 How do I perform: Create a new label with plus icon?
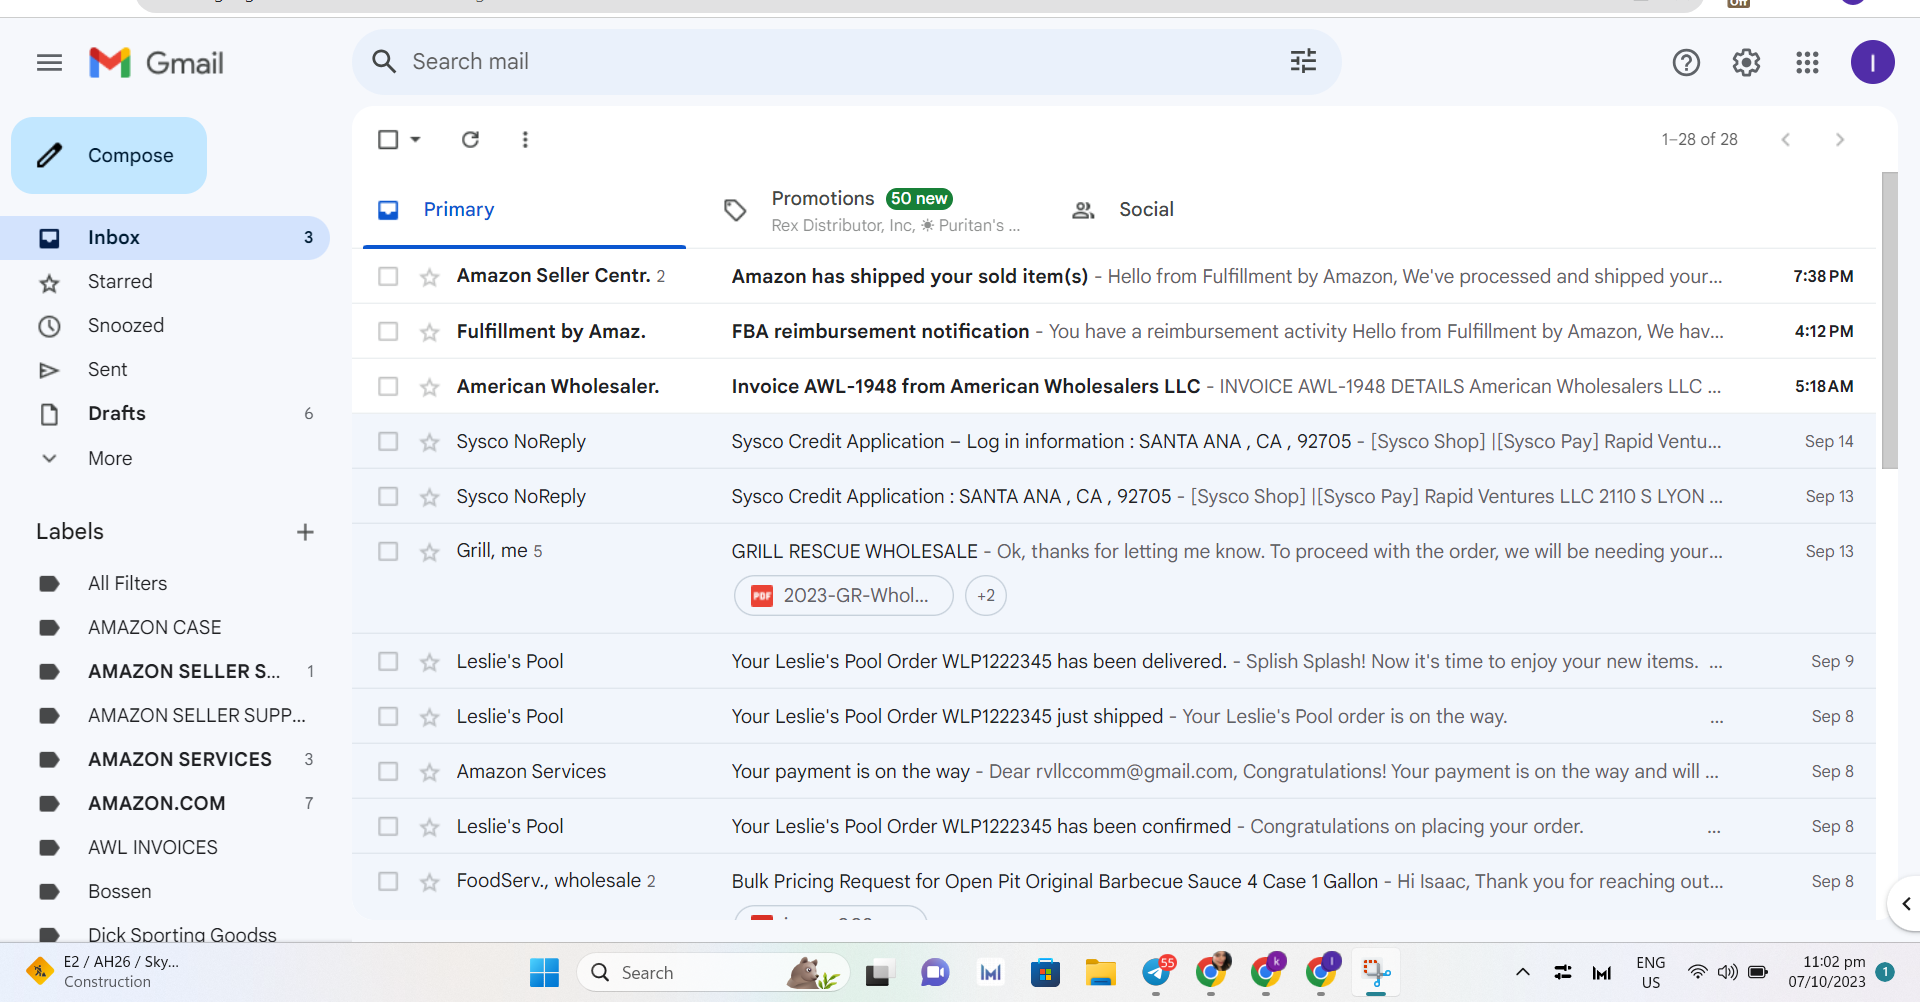(x=305, y=532)
